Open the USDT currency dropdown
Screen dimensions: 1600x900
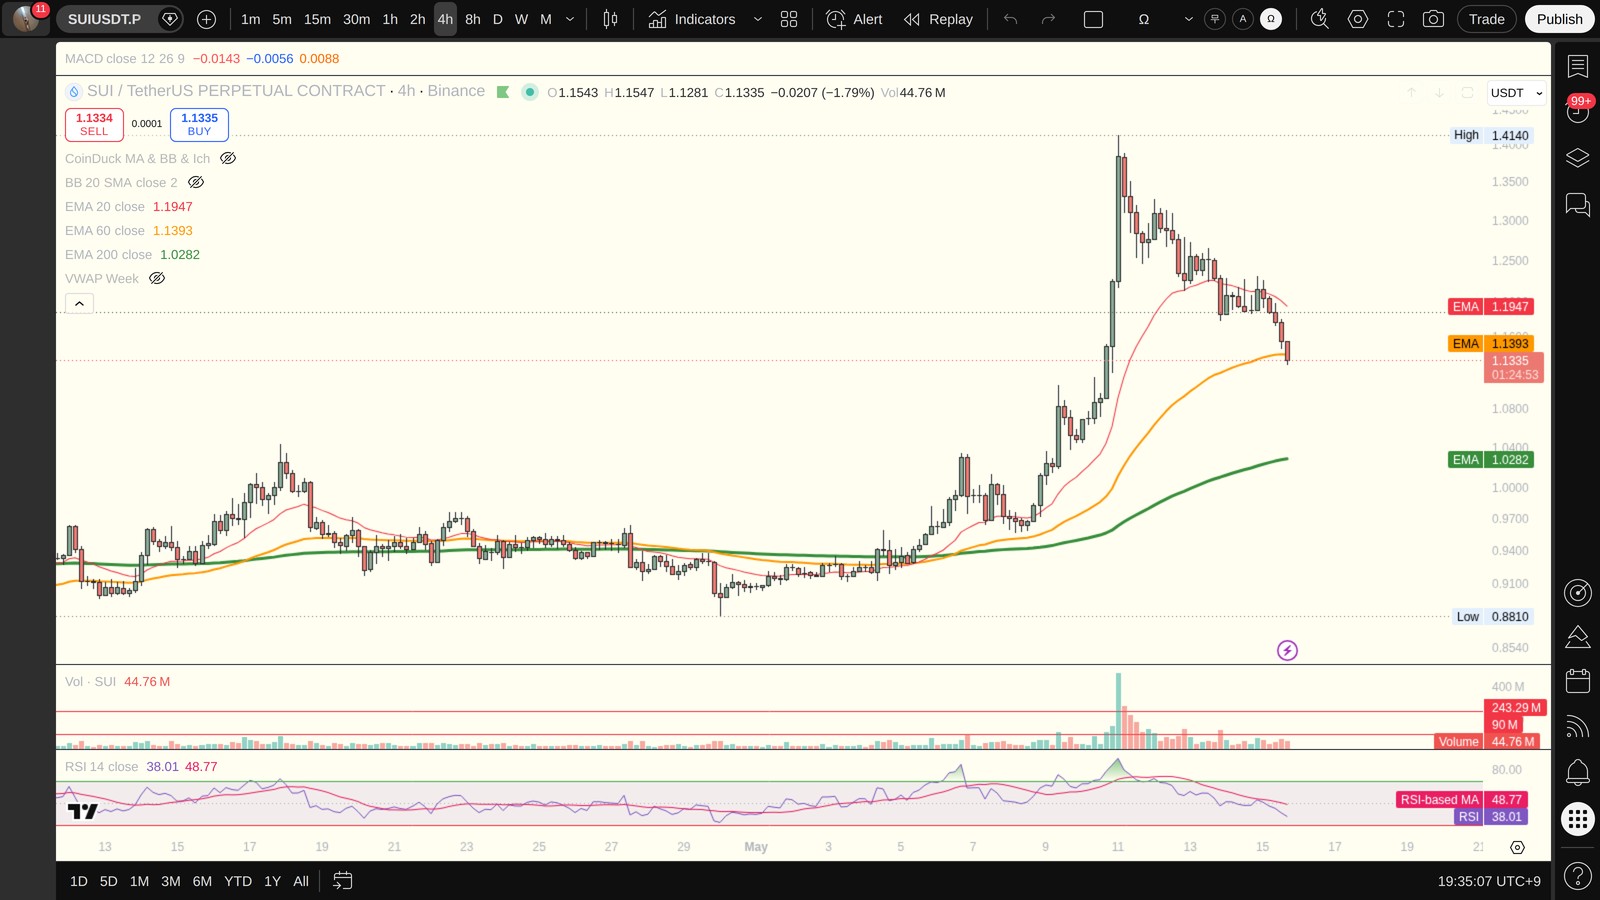pos(1516,92)
